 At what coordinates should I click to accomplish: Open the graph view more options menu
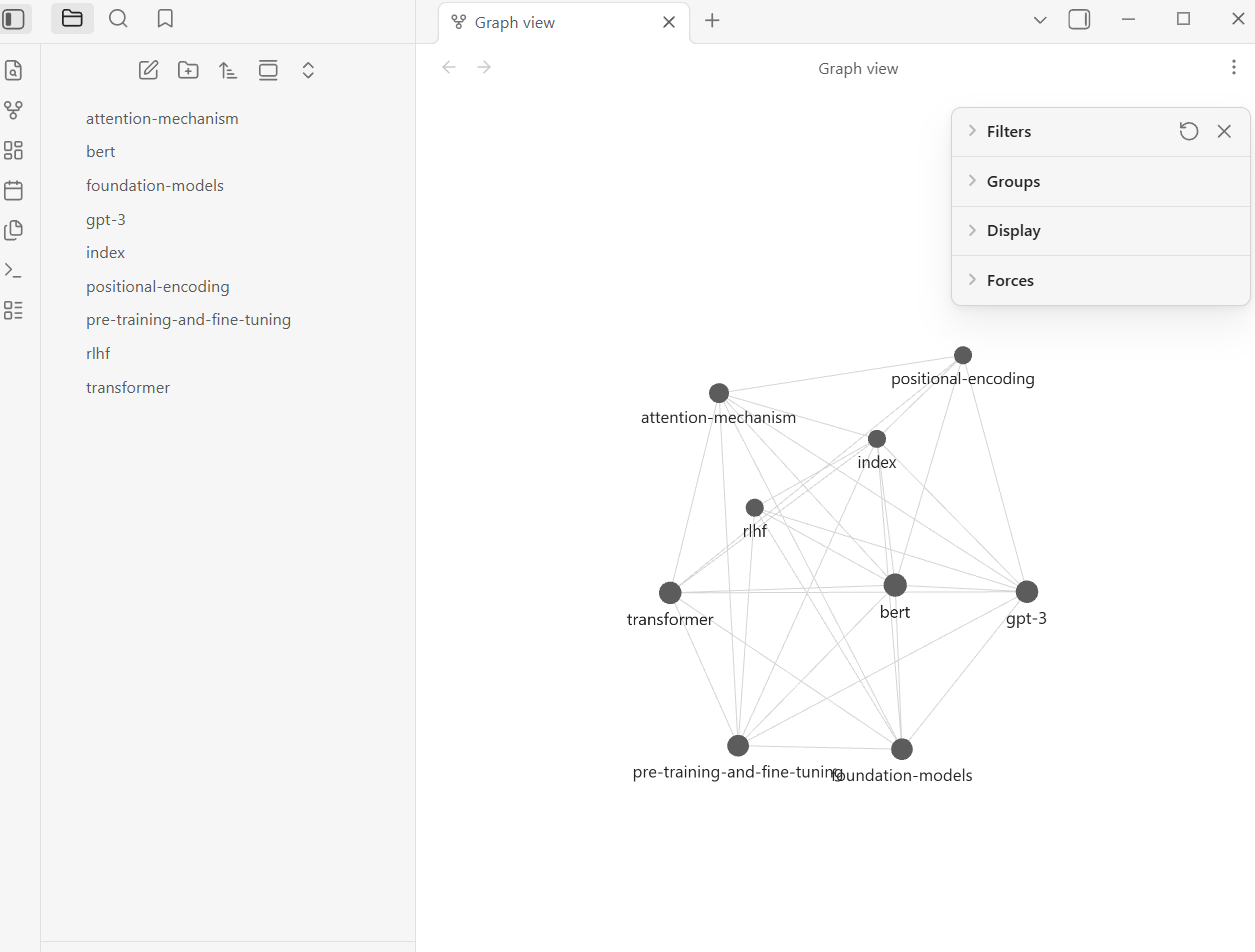pyautogui.click(x=1233, y=67)
